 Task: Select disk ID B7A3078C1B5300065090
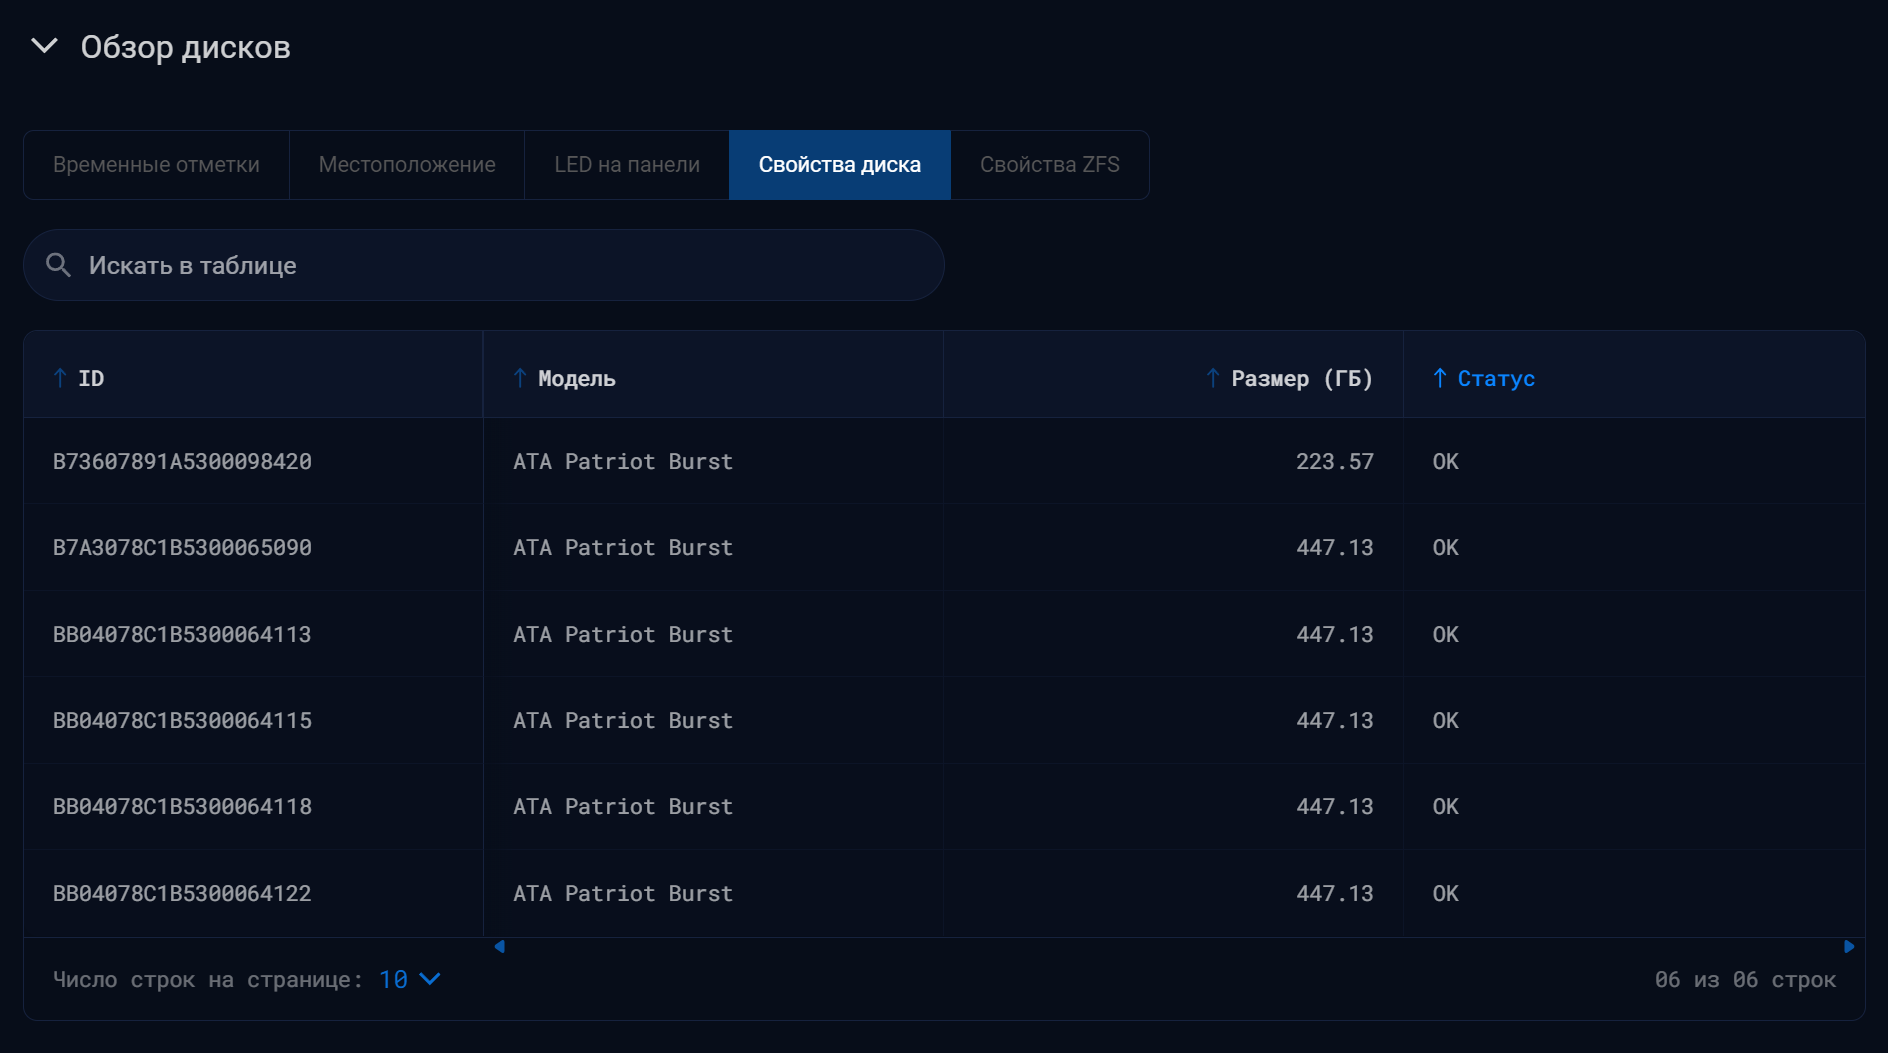(x=182, y=547)
